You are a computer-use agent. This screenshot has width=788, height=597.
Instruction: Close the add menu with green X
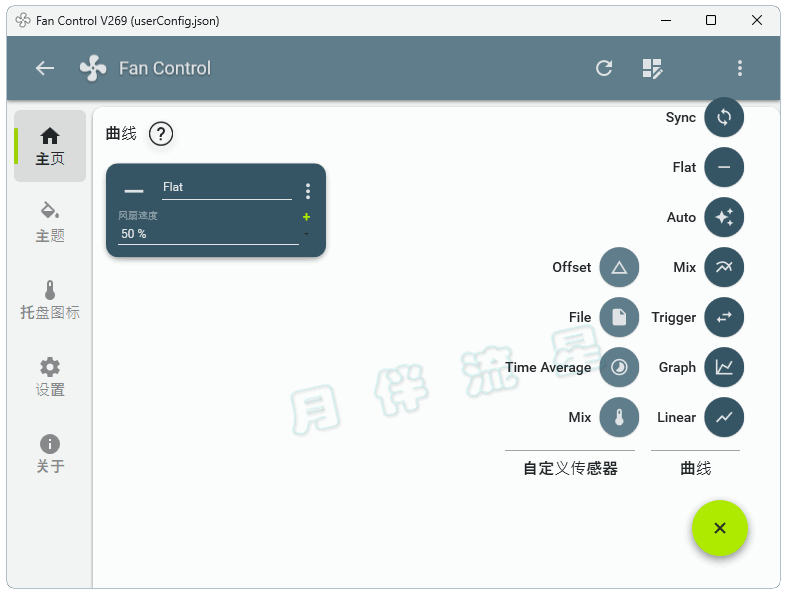pos(720,528)
